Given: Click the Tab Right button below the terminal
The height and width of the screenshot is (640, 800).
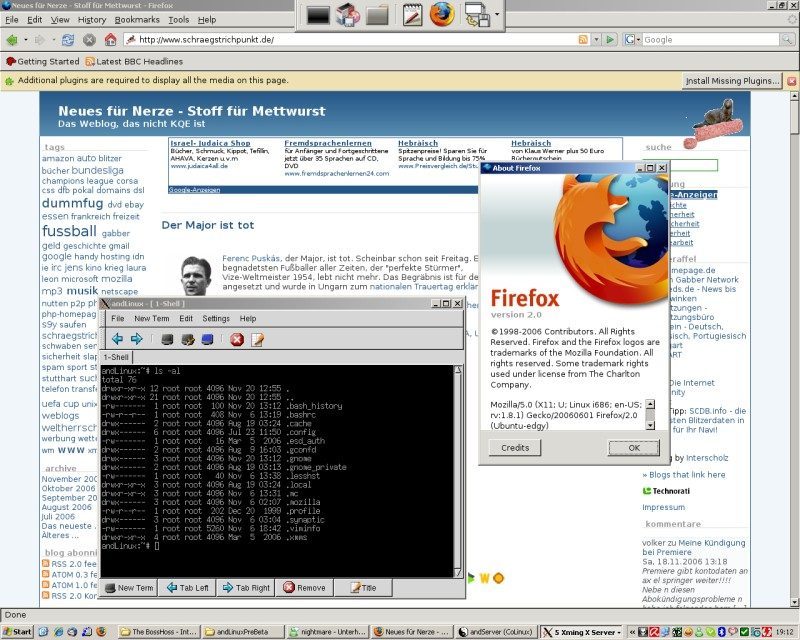Looking at the screenshot, I should pos(246,588).
